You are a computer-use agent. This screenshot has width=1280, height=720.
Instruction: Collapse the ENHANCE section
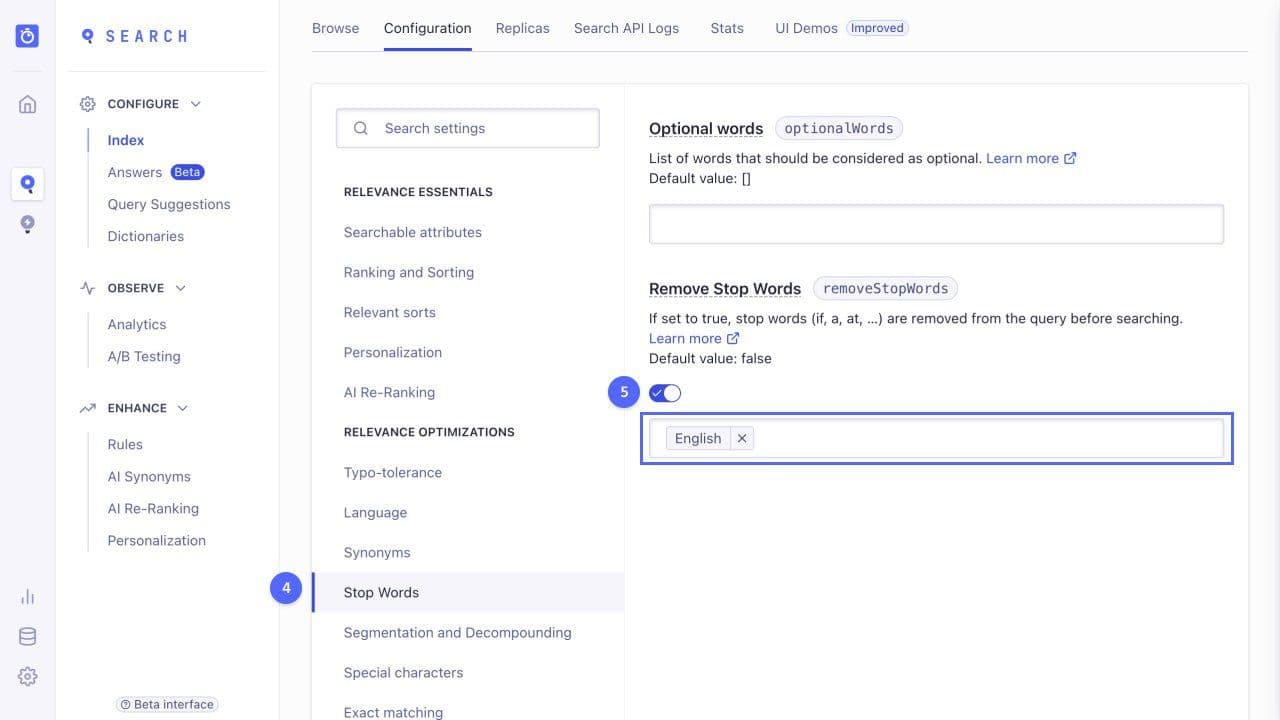(x=182, y=408)
